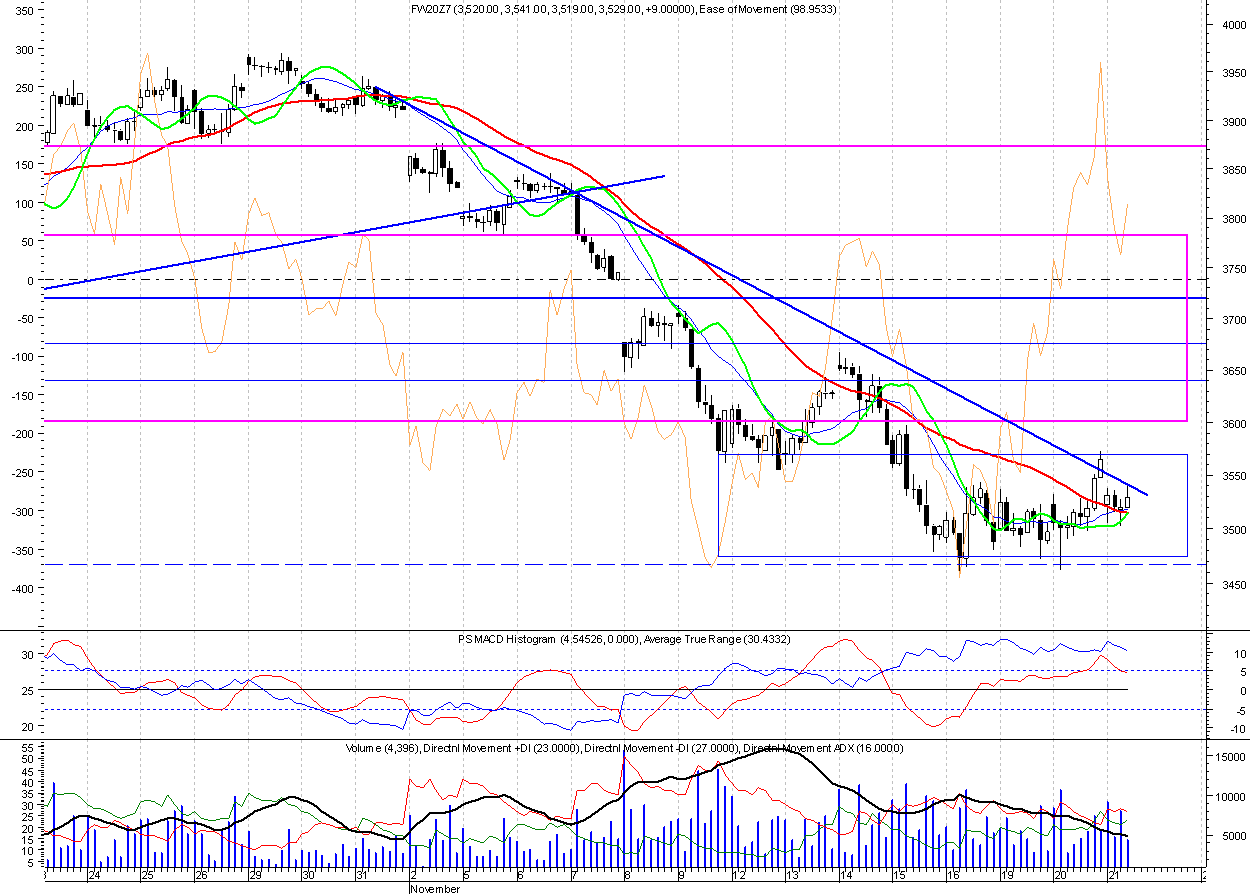Click the 31 date label on time axis

(x=362, y=875)
